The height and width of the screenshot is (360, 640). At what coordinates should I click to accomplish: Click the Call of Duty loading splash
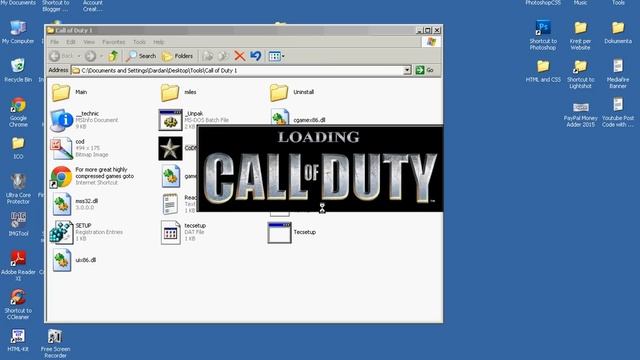(320, 169)
